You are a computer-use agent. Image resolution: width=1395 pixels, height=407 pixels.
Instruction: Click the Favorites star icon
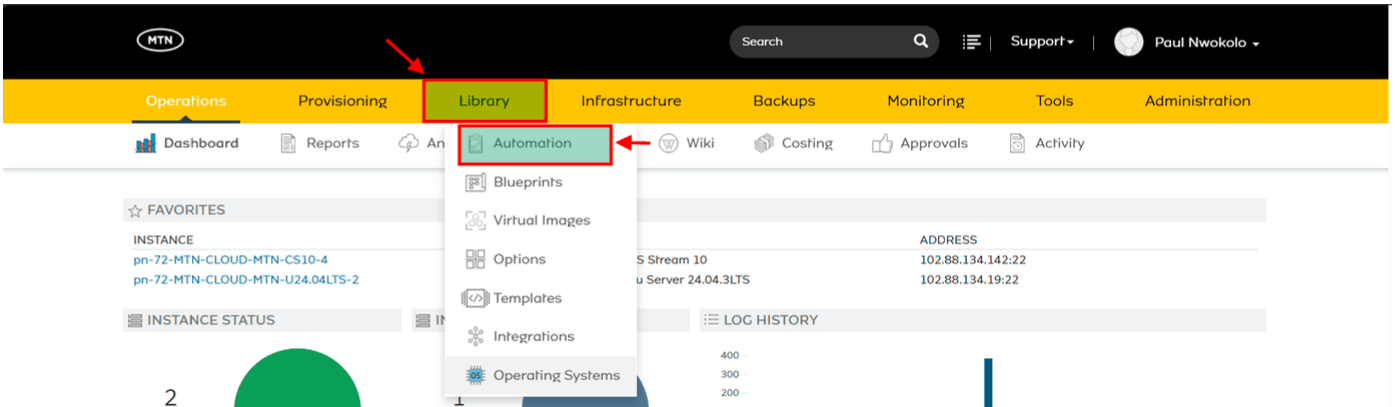click(x=135, y=210)
